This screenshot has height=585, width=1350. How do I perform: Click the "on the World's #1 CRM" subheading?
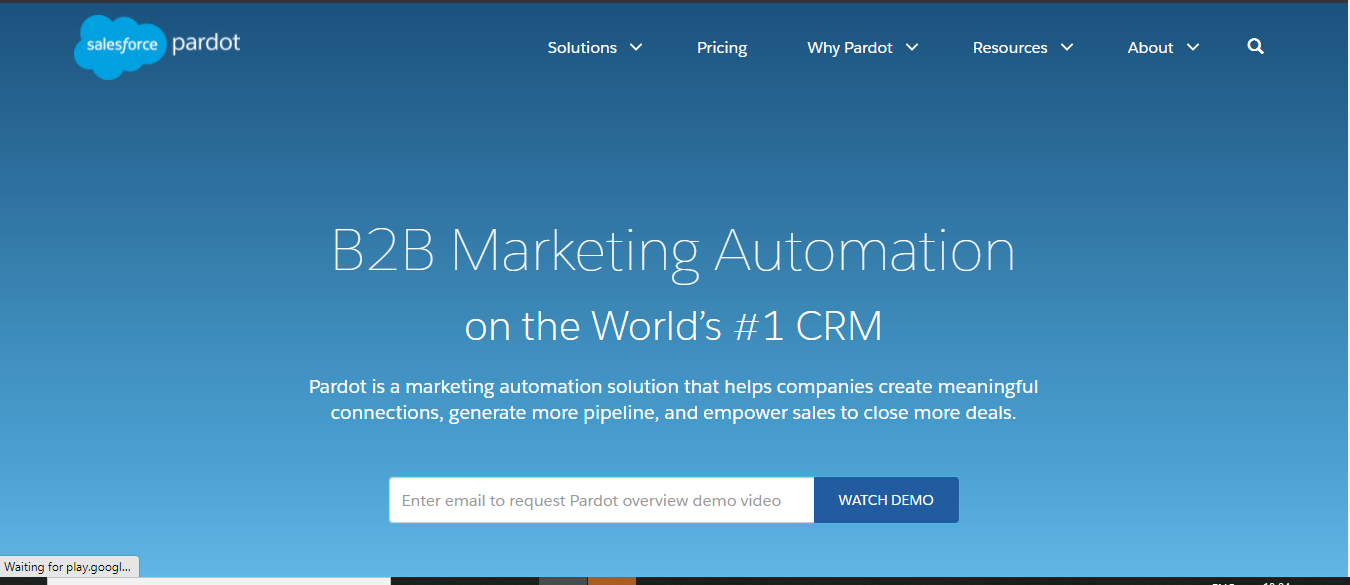coord(673,326)
